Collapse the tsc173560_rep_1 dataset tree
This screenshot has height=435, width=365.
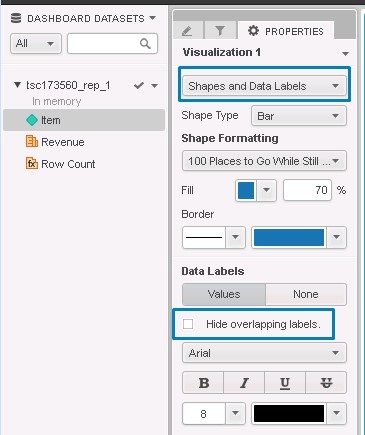point(17,85)
